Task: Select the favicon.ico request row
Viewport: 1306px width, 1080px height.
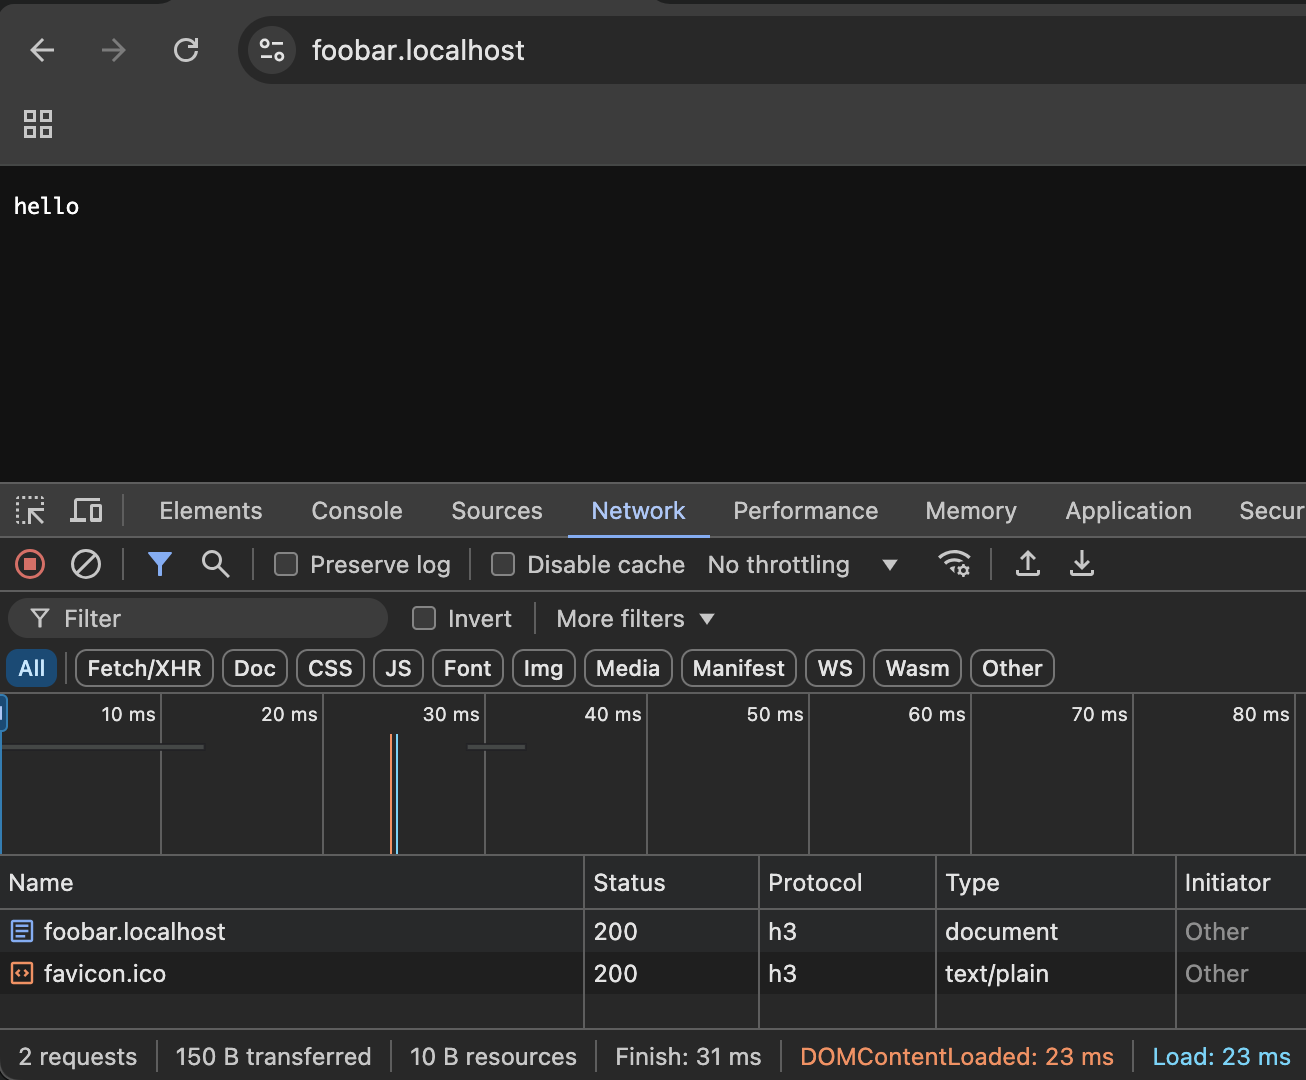Action: coord(653,974)
